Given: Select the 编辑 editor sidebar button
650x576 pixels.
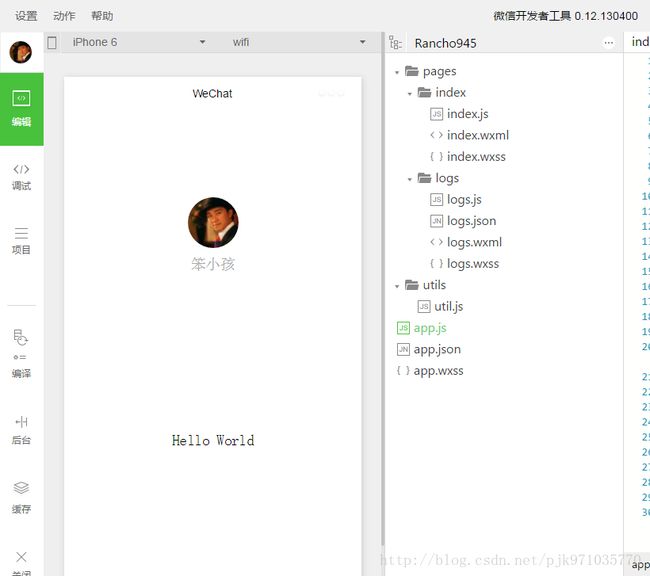Looking at the screenshot, I should click(x=22, y=109).
